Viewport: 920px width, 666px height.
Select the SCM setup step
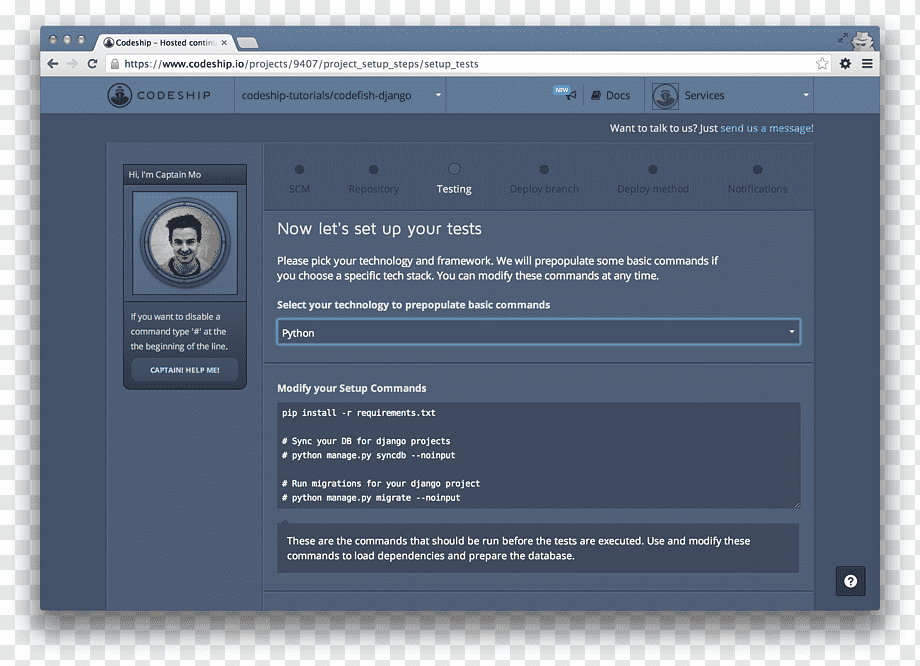[x=299, y=171]
